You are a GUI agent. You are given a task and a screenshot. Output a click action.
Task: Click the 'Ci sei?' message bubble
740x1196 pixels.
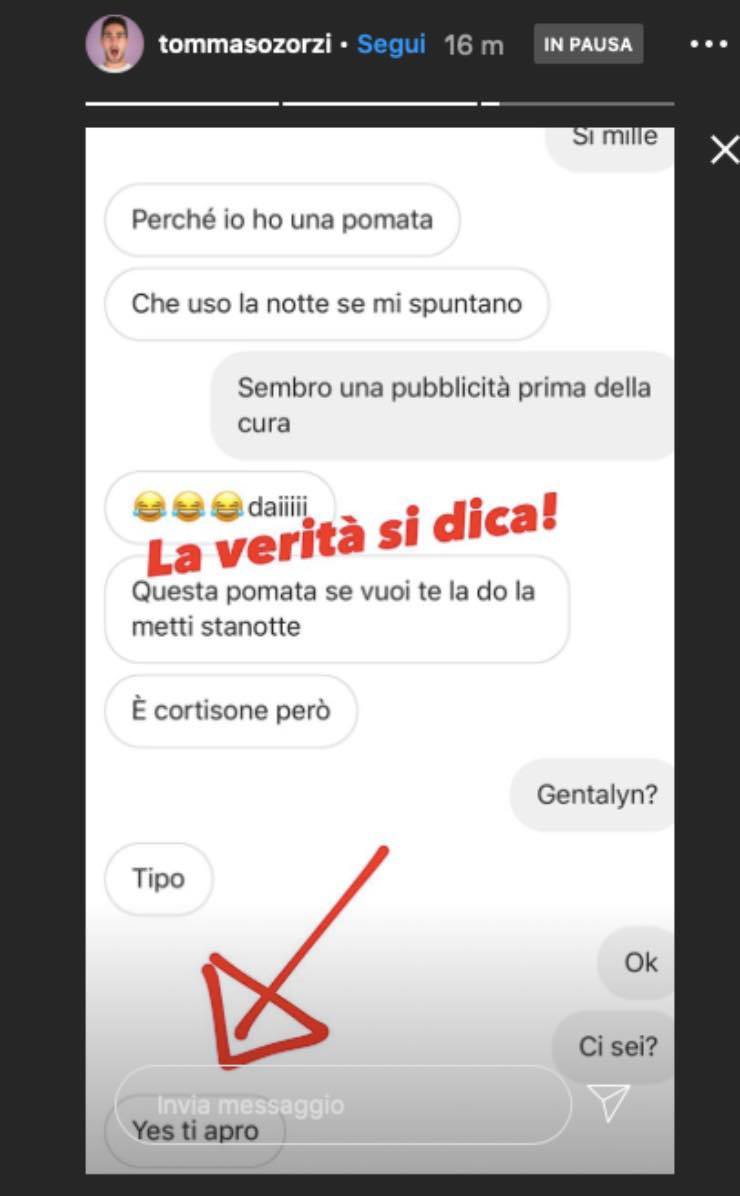coord(614,1046)
